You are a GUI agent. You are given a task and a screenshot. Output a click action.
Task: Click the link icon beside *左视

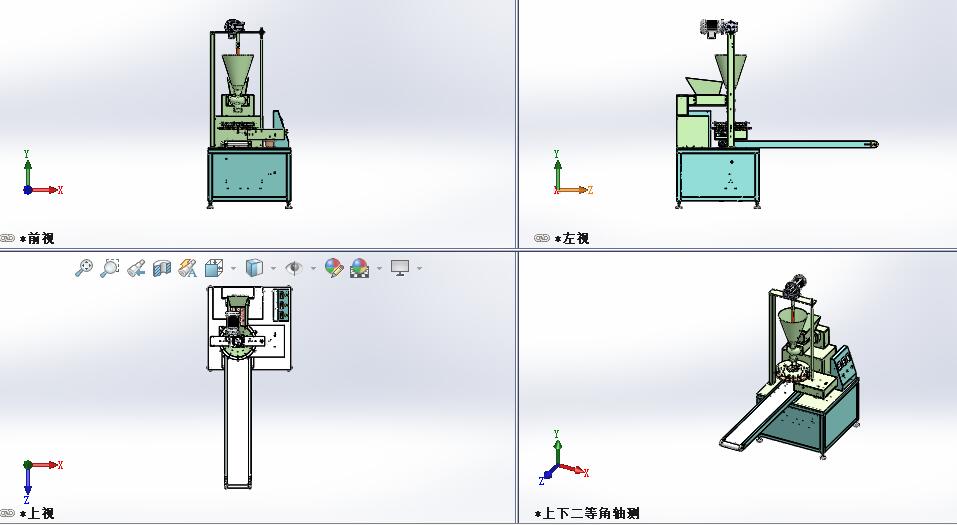[541, 238]
